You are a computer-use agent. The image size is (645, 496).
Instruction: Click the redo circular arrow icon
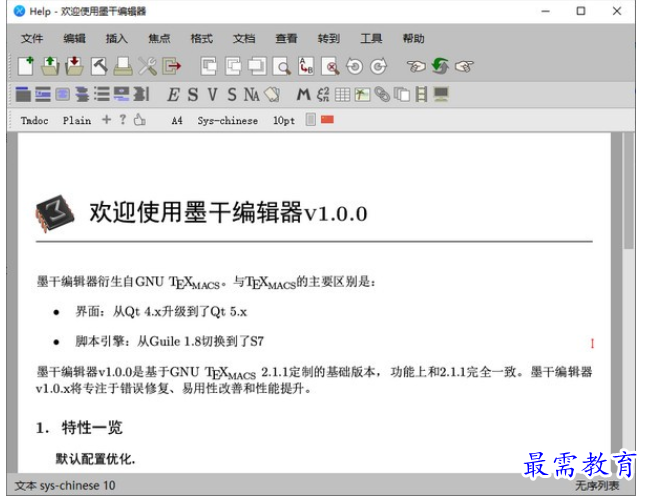(x=378, y=66)
